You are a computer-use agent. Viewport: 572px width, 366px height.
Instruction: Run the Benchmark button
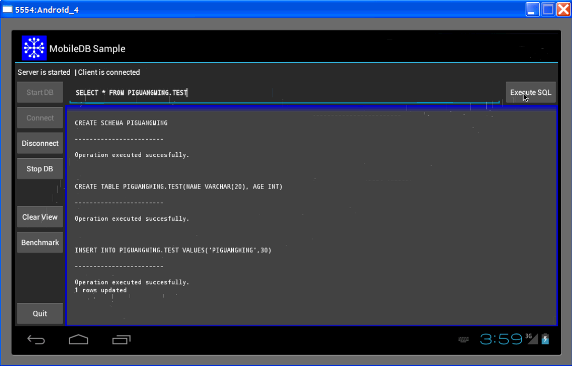[40, 242]
